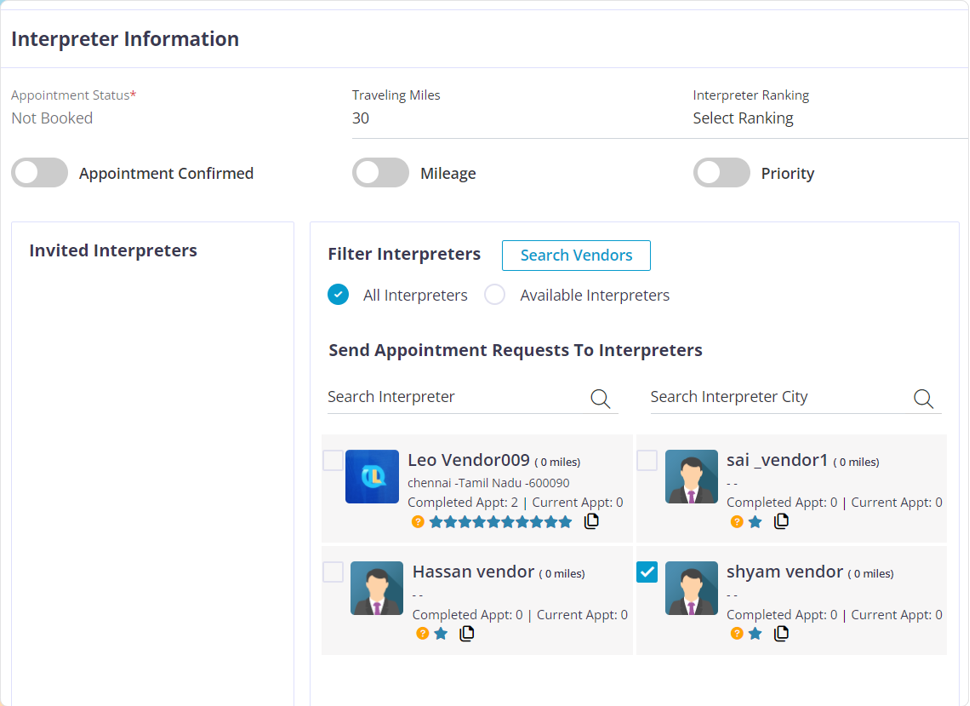Viewport: 970px width, 706px height.
Task: Click magnifier icon in Search Interpreter City field
Action: click(x=923, y=398)
